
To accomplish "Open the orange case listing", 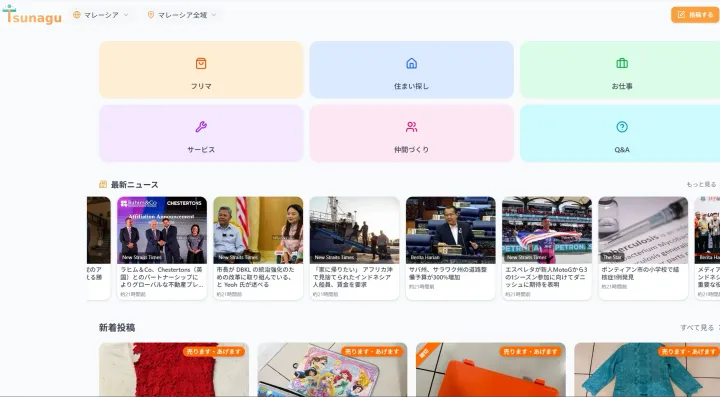I will click(x=491, y=369).
